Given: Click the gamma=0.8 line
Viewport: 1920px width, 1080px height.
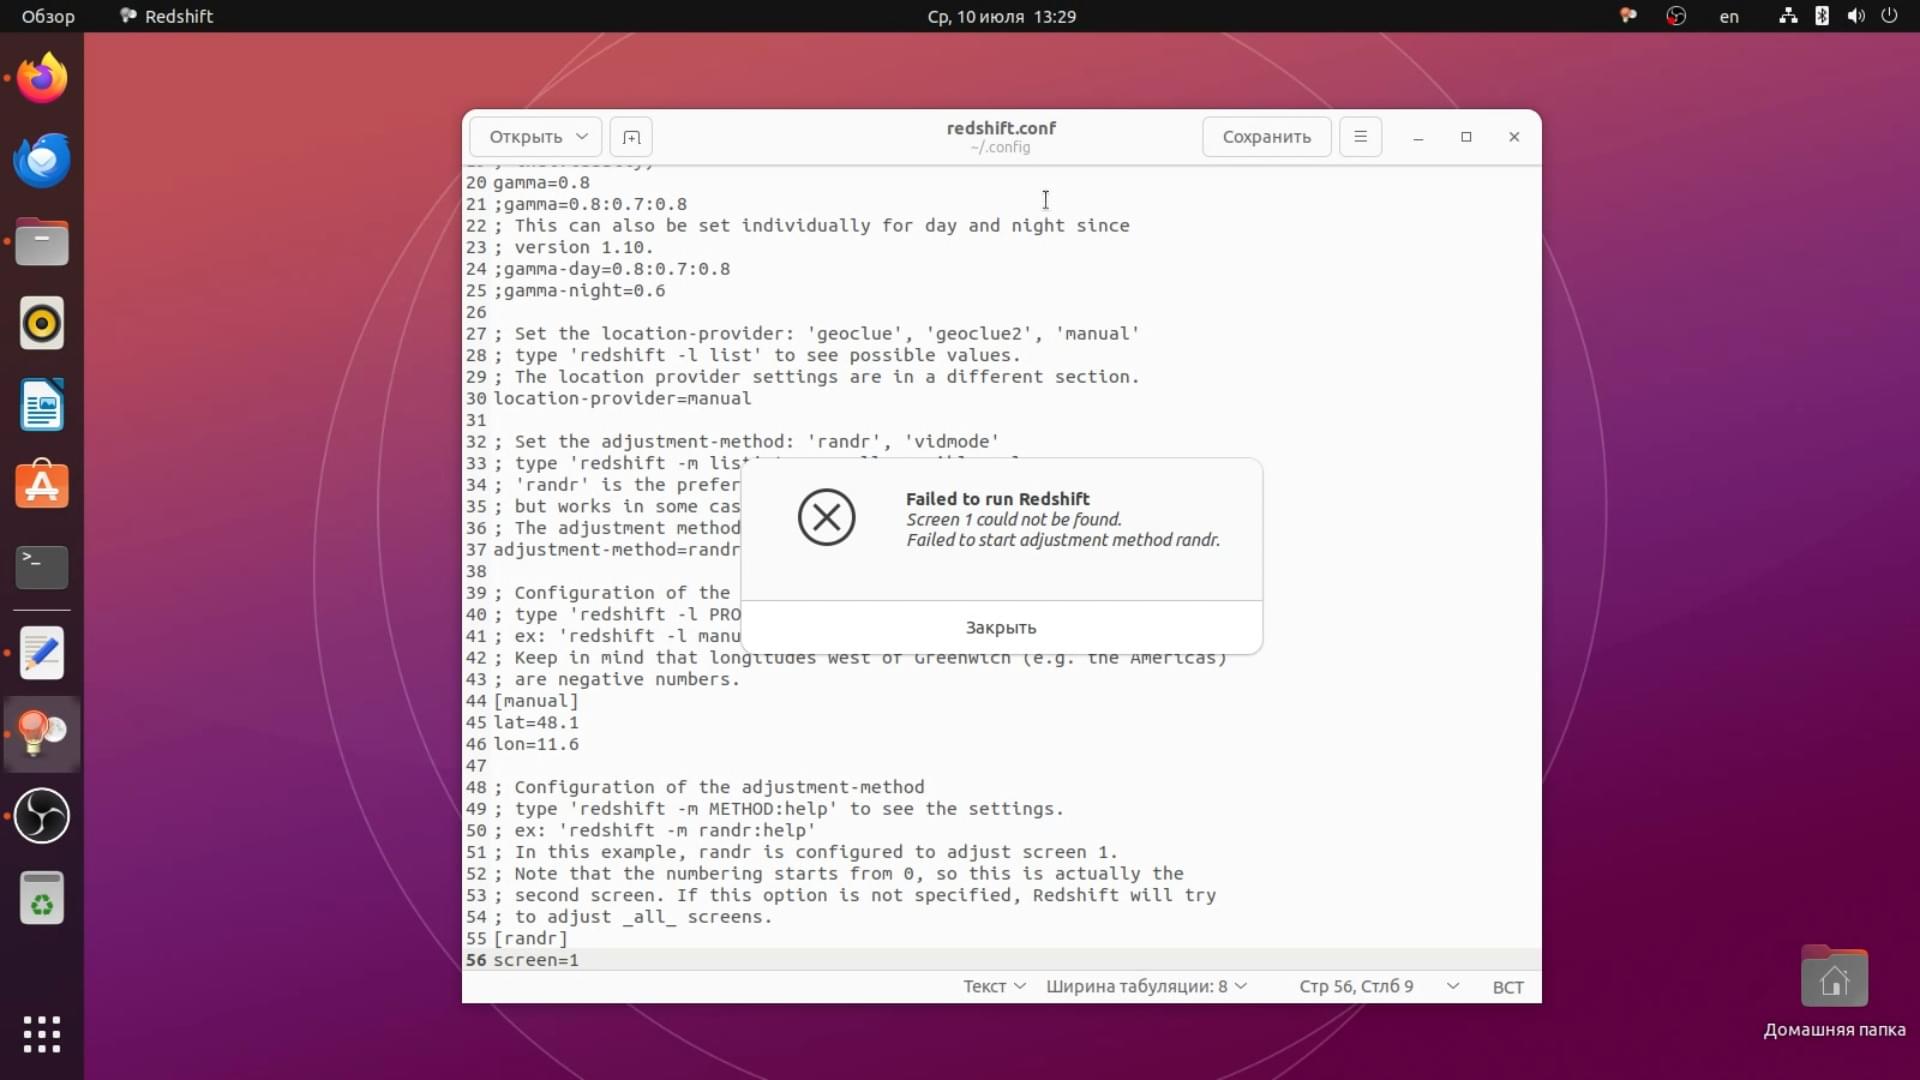Looking at the screenshot, I should click(541, 182).
